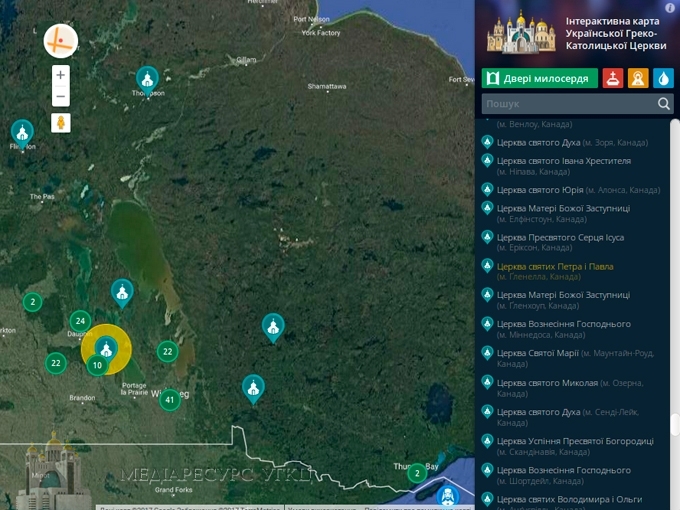This screenshot has width=680, height=510.
Task: Click the highlighted church marker in yellow circle
Action: click(106, 350)
